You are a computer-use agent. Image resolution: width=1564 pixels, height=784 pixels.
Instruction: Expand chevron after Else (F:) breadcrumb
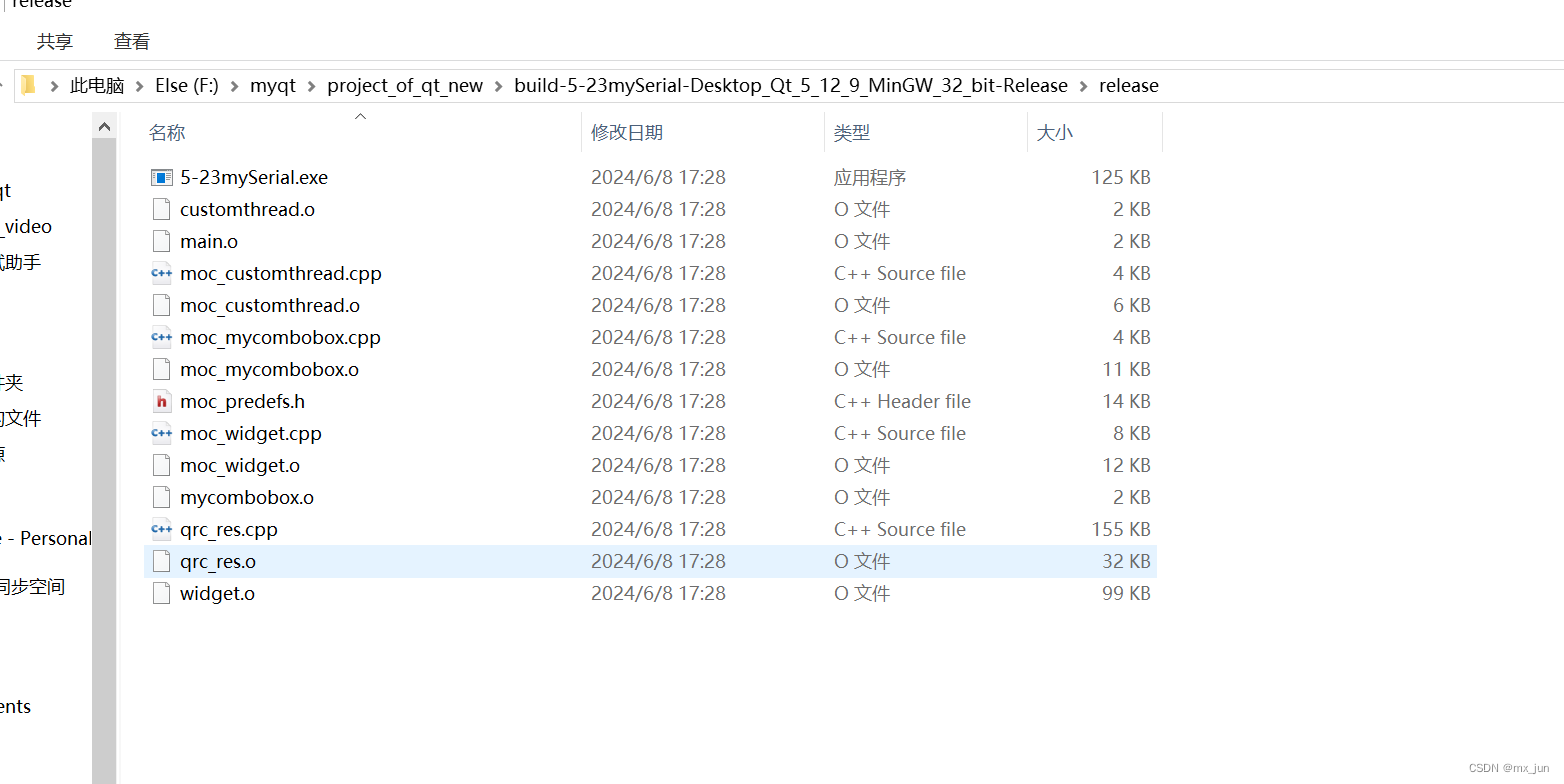pos(234,86)
